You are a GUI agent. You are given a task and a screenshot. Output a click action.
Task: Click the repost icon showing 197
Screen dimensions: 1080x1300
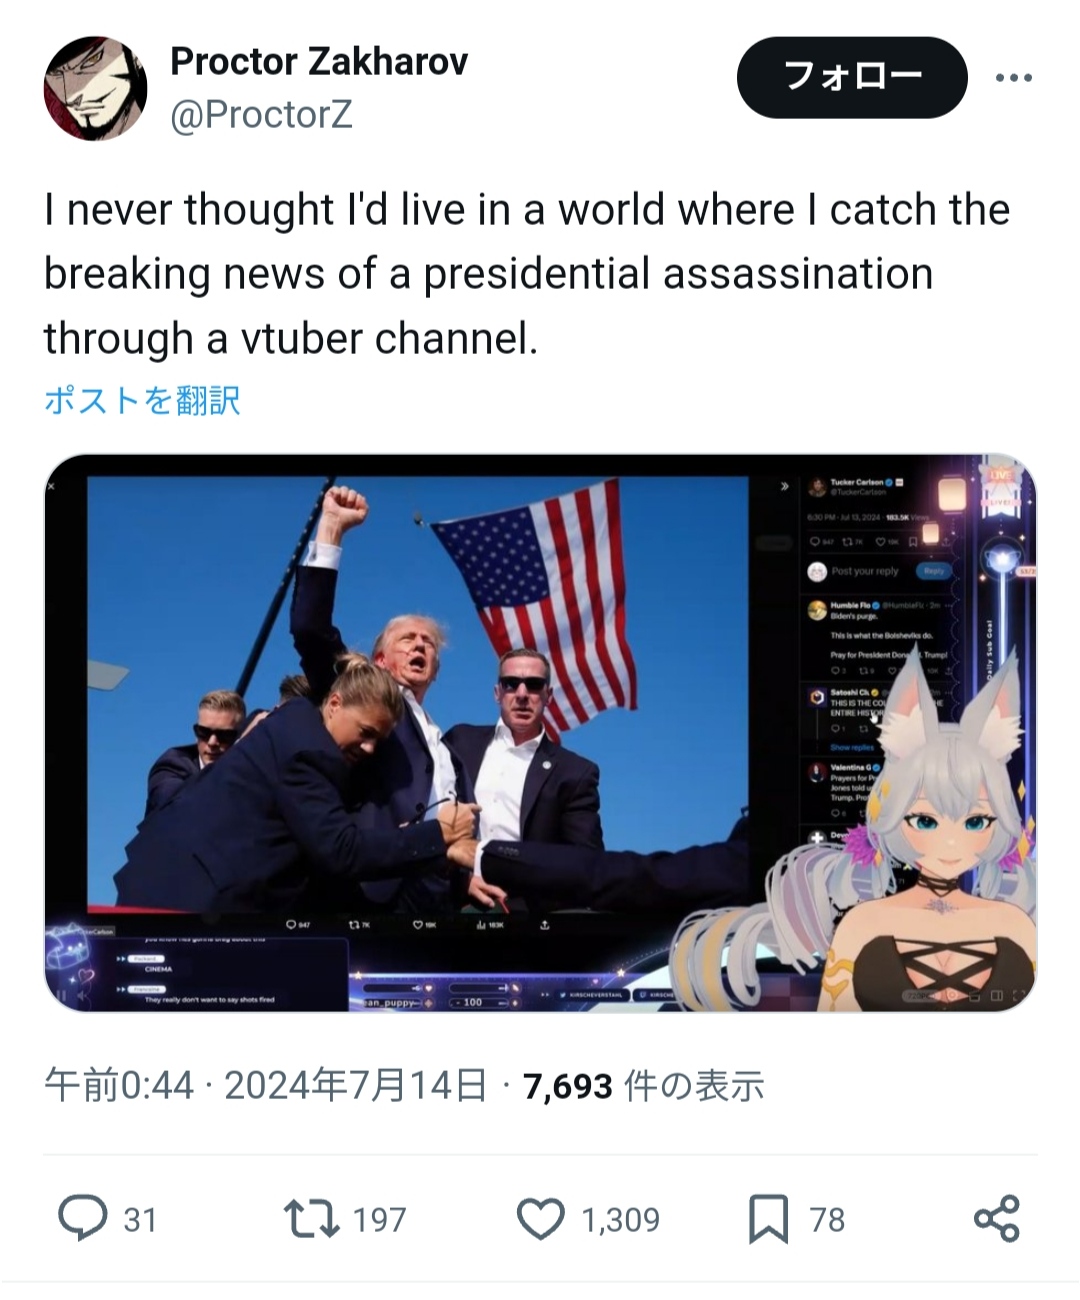tap(311, 1219)
